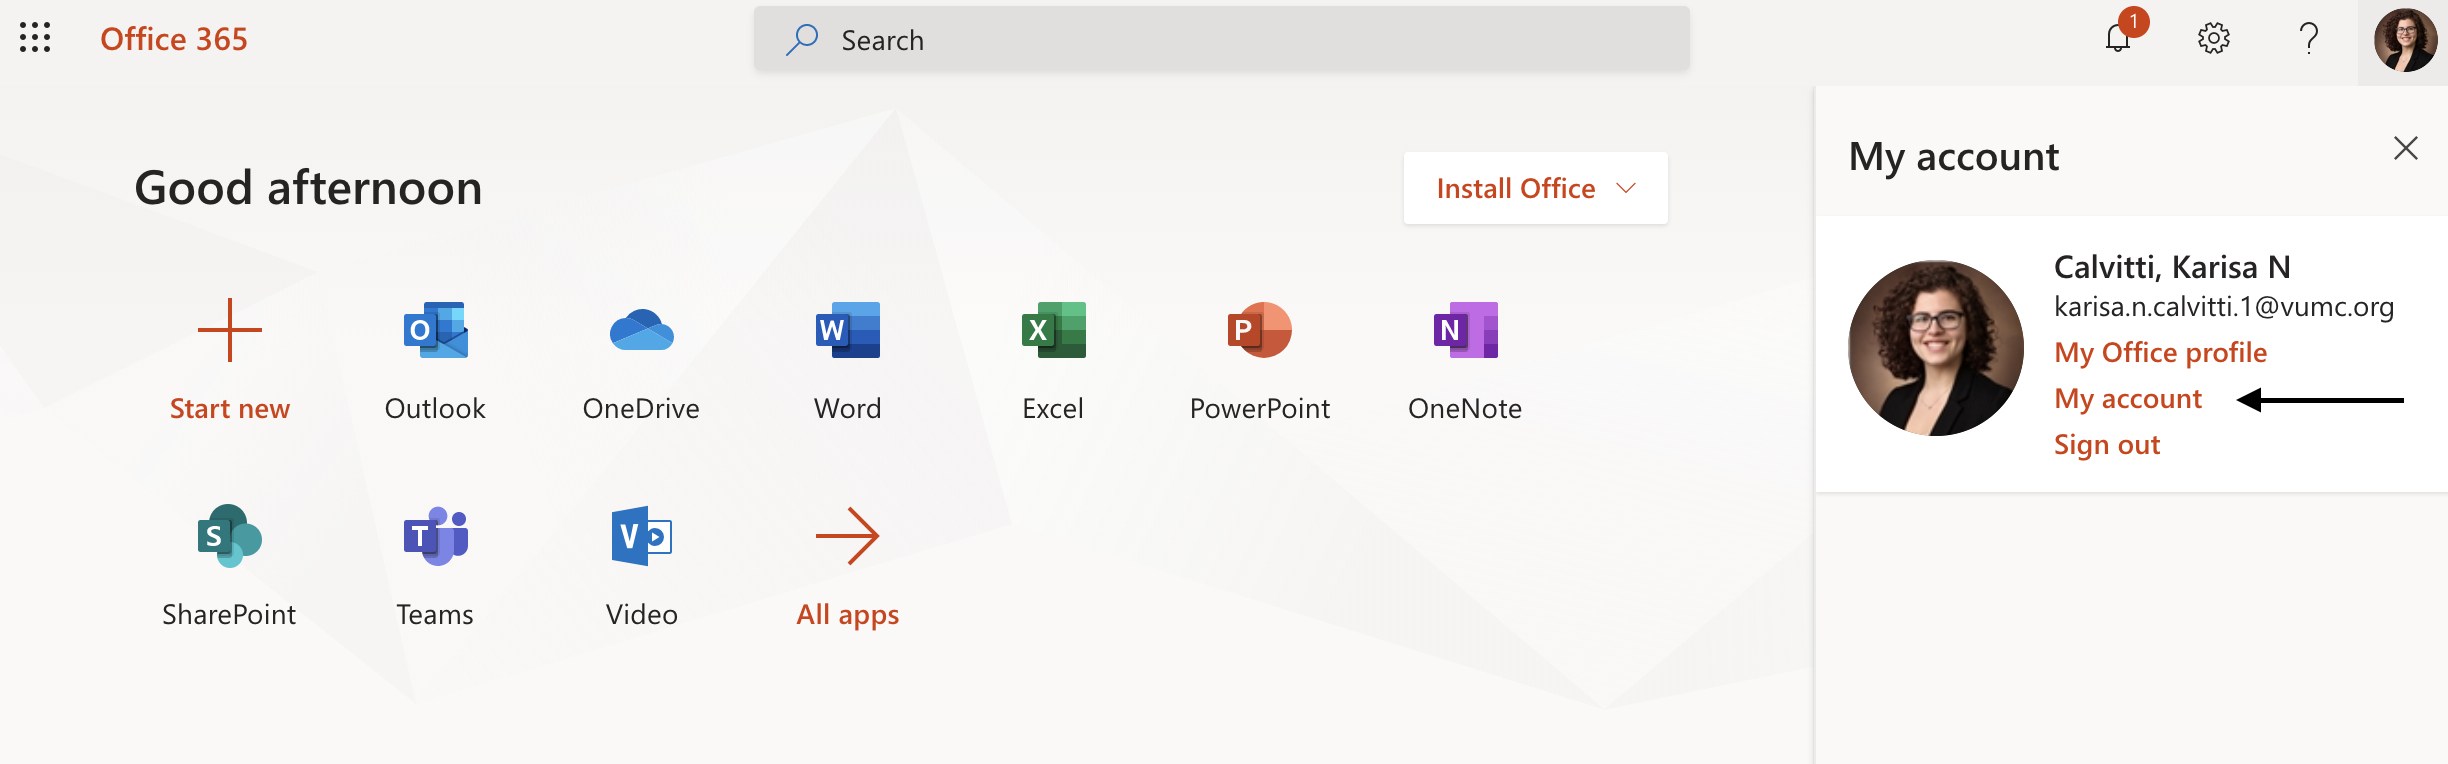Open PowerPoint app icon
The width and height of the screenshot is (2448, 764).
1259,331
